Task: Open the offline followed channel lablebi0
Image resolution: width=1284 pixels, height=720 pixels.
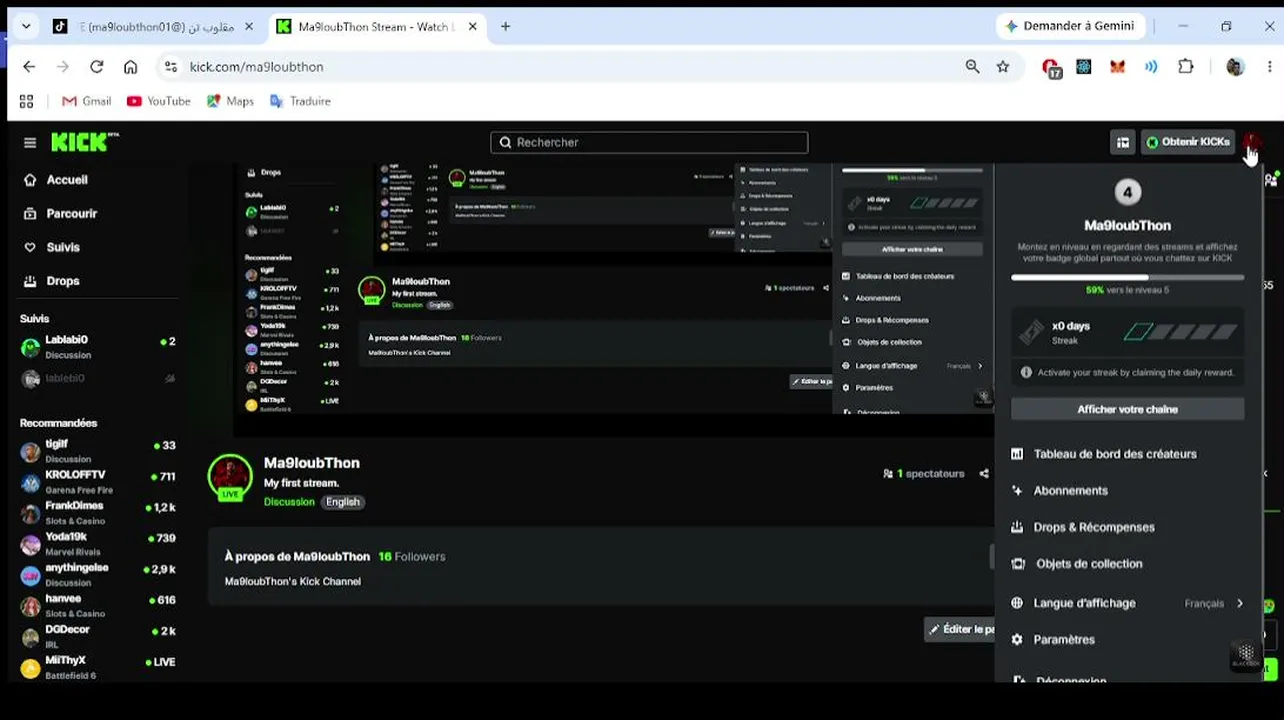Action: pyautogui.click(x=98, y=378)
